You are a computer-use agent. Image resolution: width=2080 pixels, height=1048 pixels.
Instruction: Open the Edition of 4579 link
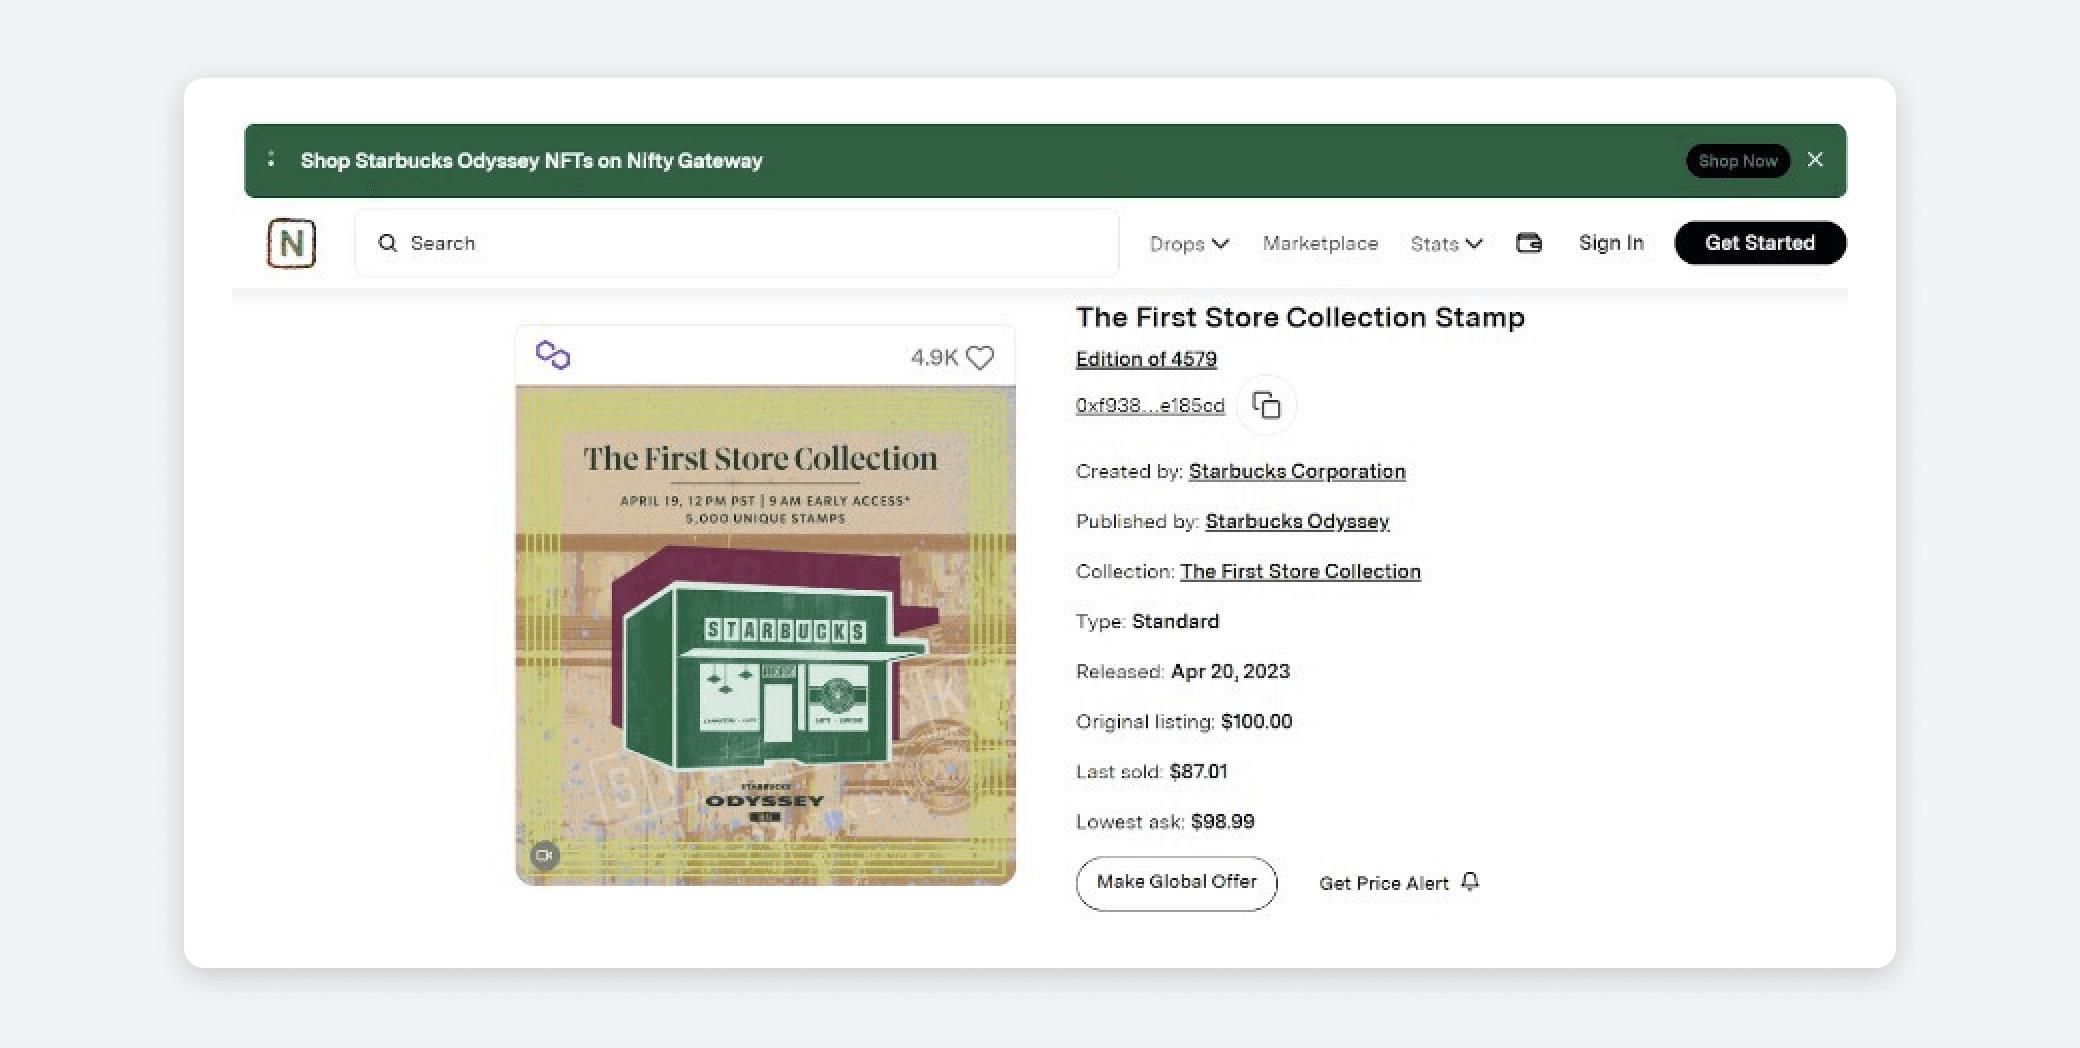[x=1146, y=359]
